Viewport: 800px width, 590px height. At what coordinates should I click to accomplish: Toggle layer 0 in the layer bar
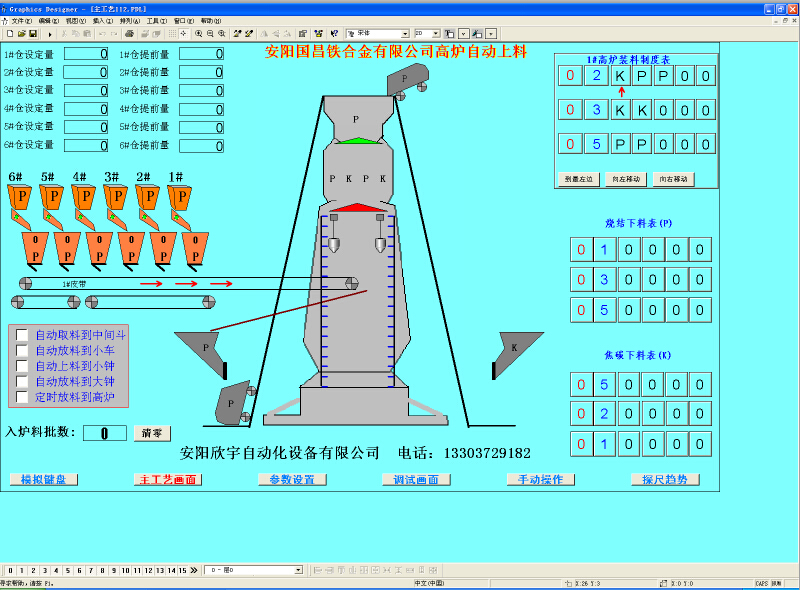pyautogui.click(x=10, y=571)
